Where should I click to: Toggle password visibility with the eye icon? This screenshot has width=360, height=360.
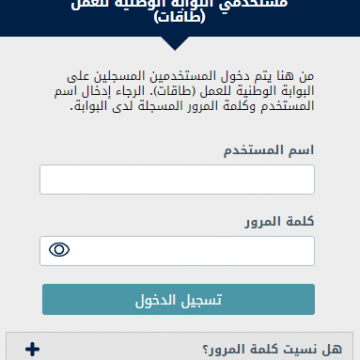[59, 250]
